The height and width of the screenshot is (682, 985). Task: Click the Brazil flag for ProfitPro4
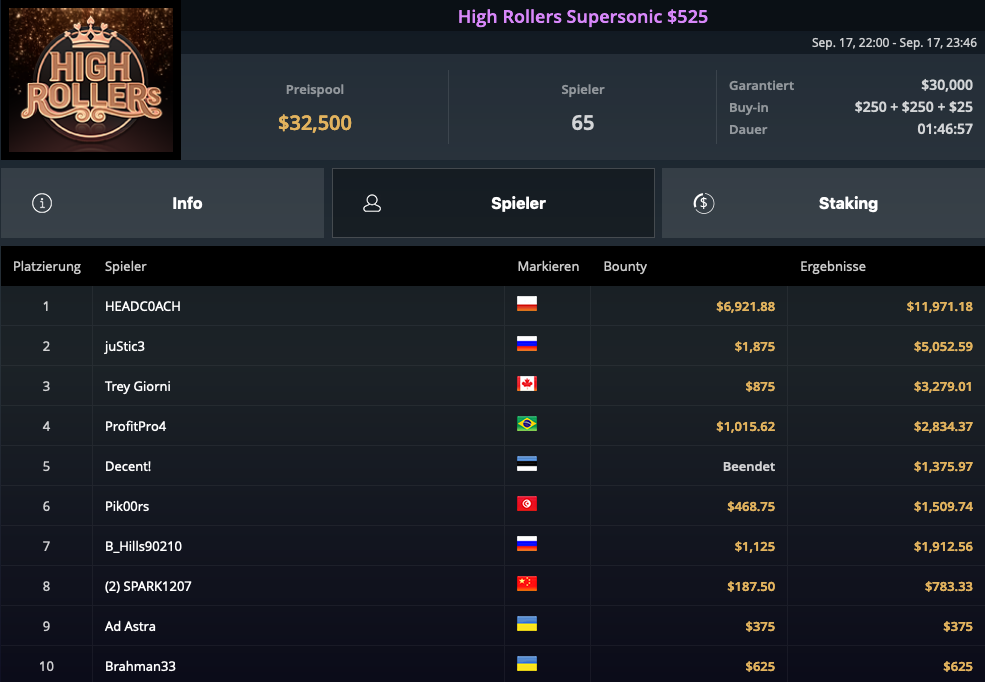point(527,425)
